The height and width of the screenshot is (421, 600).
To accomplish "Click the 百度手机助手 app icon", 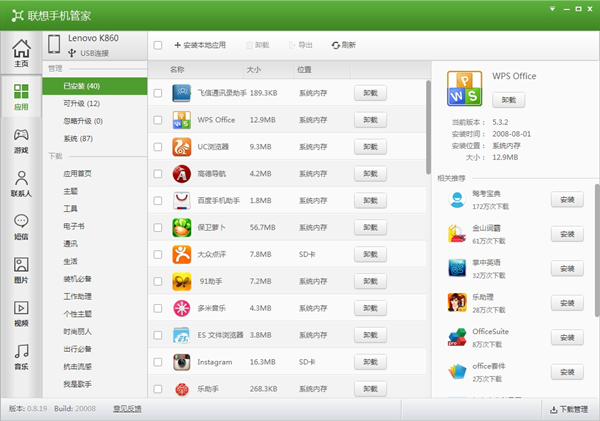I will click(x=181, y=201).
